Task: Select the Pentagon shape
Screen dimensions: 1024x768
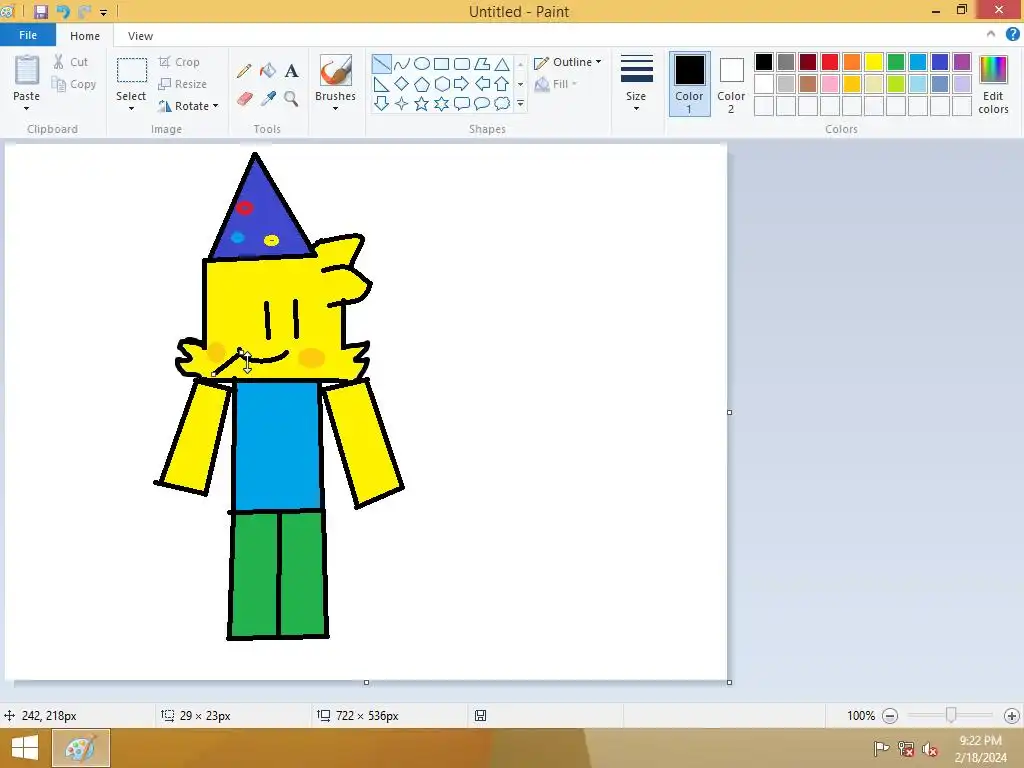Action: click(x=422, y=84)
